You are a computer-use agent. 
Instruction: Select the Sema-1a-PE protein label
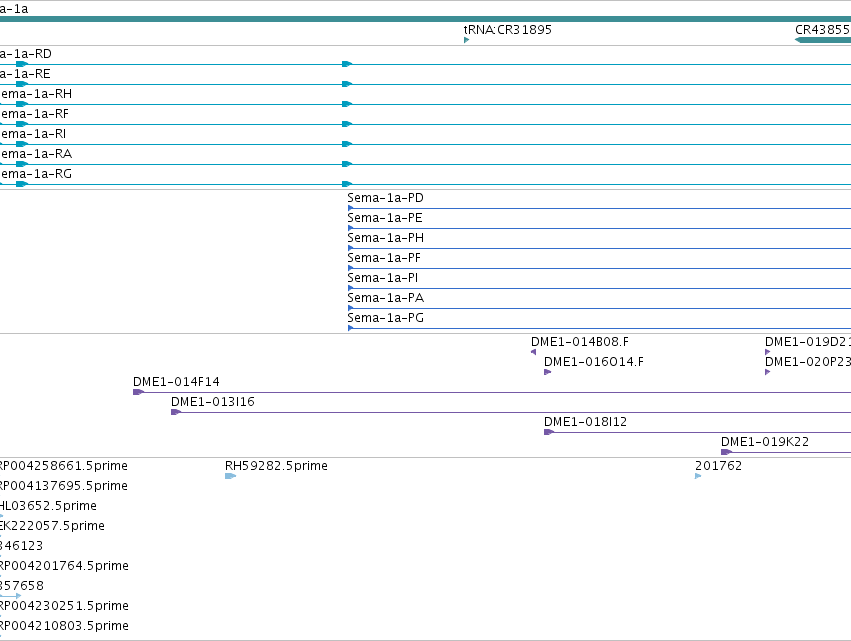[385, 218]
